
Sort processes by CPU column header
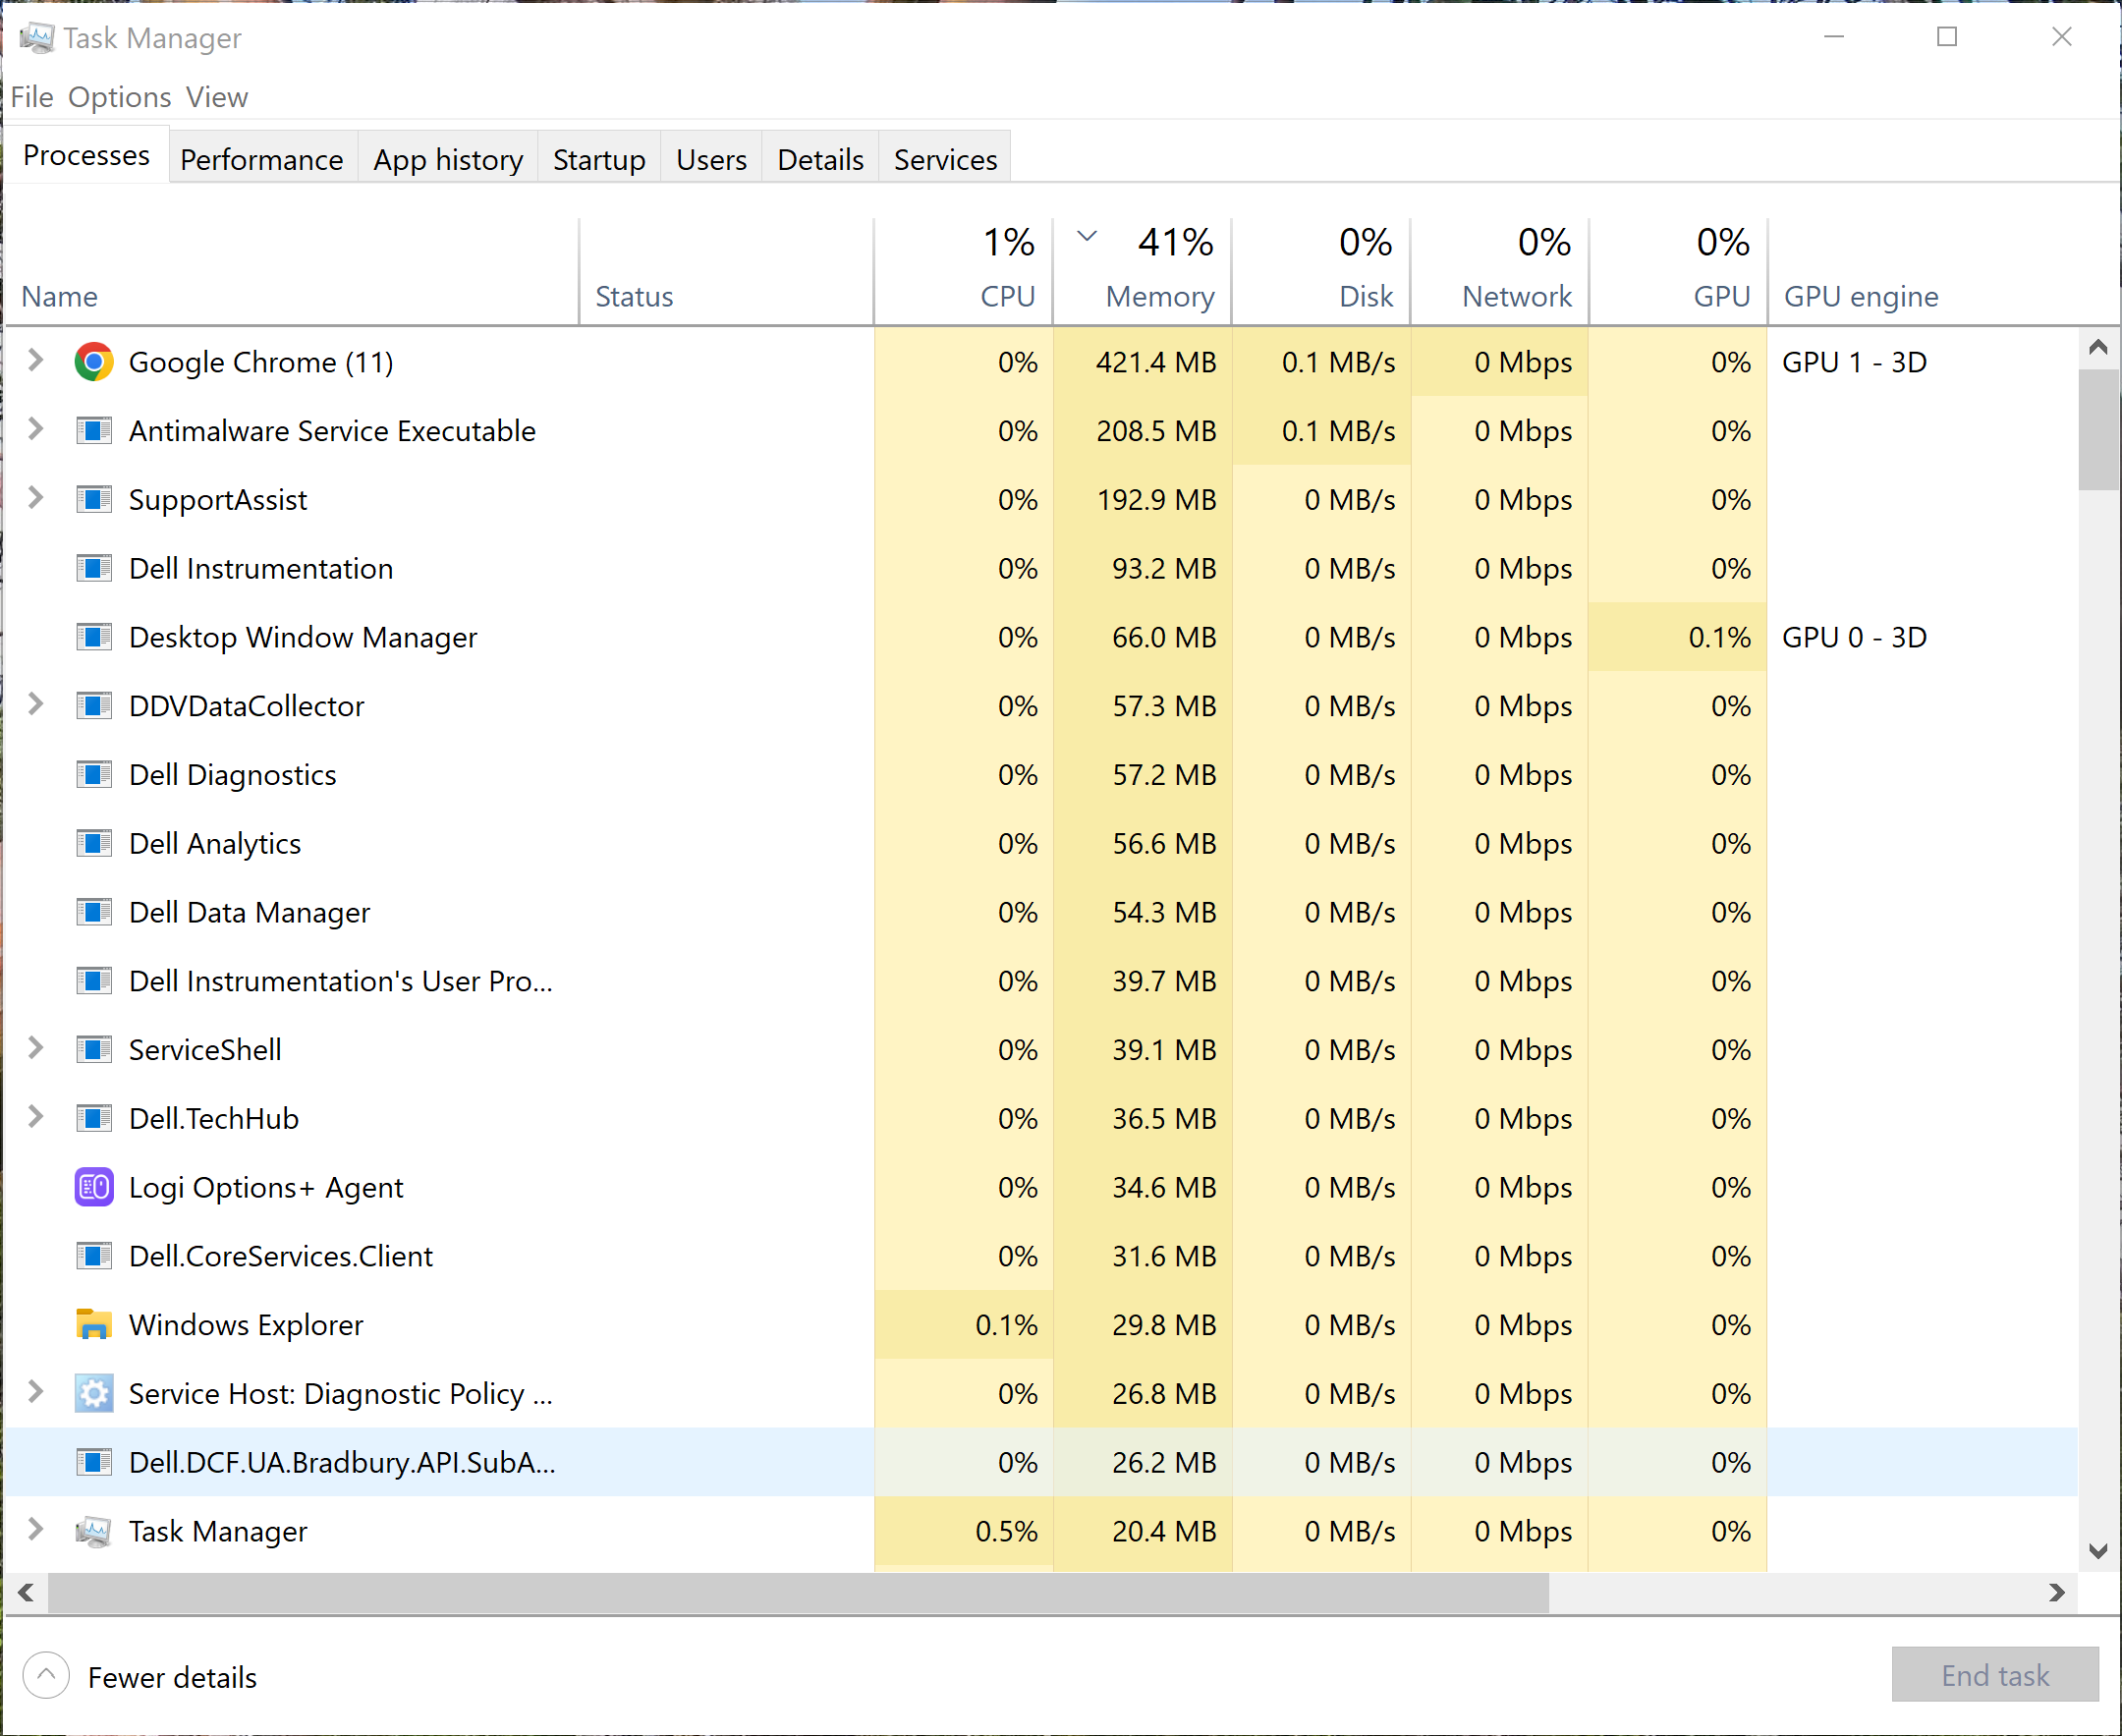(1006, 296)
